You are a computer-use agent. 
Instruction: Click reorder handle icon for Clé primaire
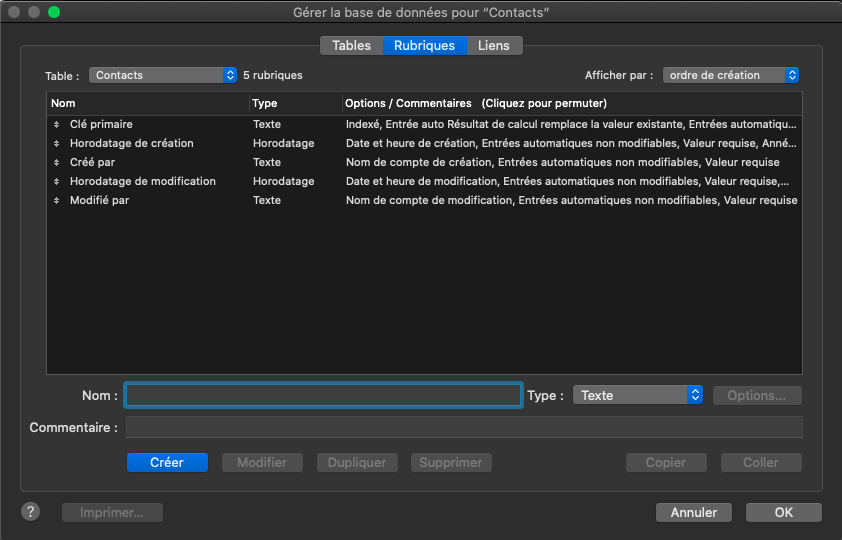tap(57, 125)
